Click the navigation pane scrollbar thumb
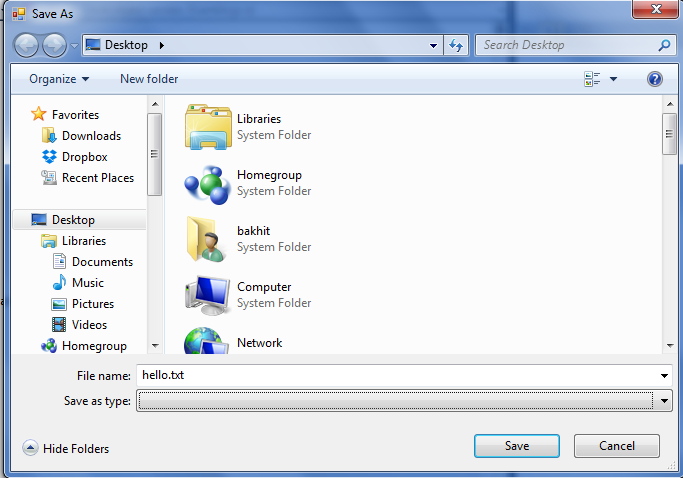This screenshot has height=478, width=683. [x=155, y=154]
